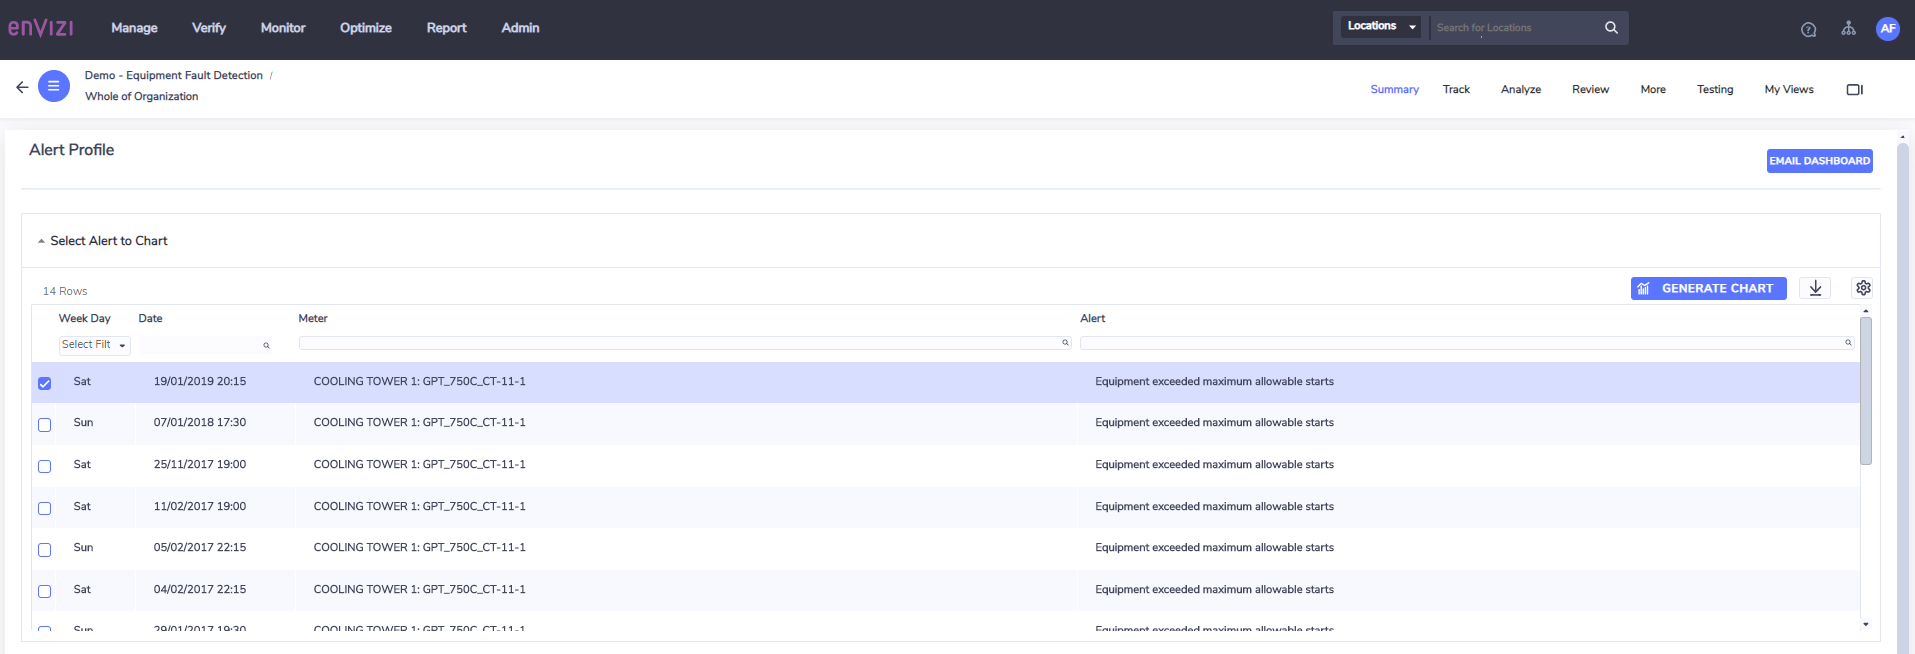Viewport: 1915px width, 654px height.
Task: Click the Email Dashboard button
Action: tap(1819, 161)
